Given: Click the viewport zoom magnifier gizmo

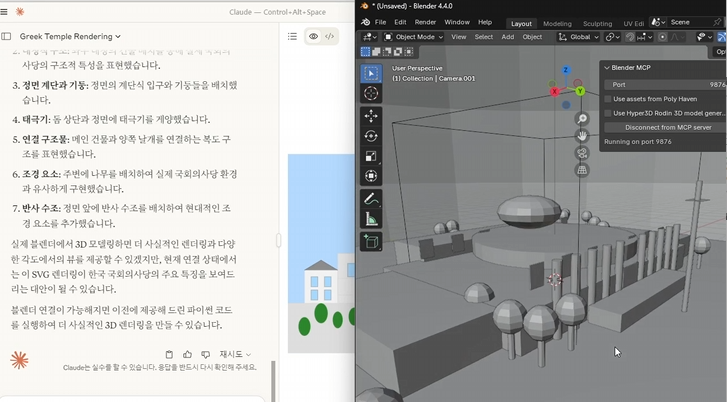Looking at the screenshot, I should [582, 119].
